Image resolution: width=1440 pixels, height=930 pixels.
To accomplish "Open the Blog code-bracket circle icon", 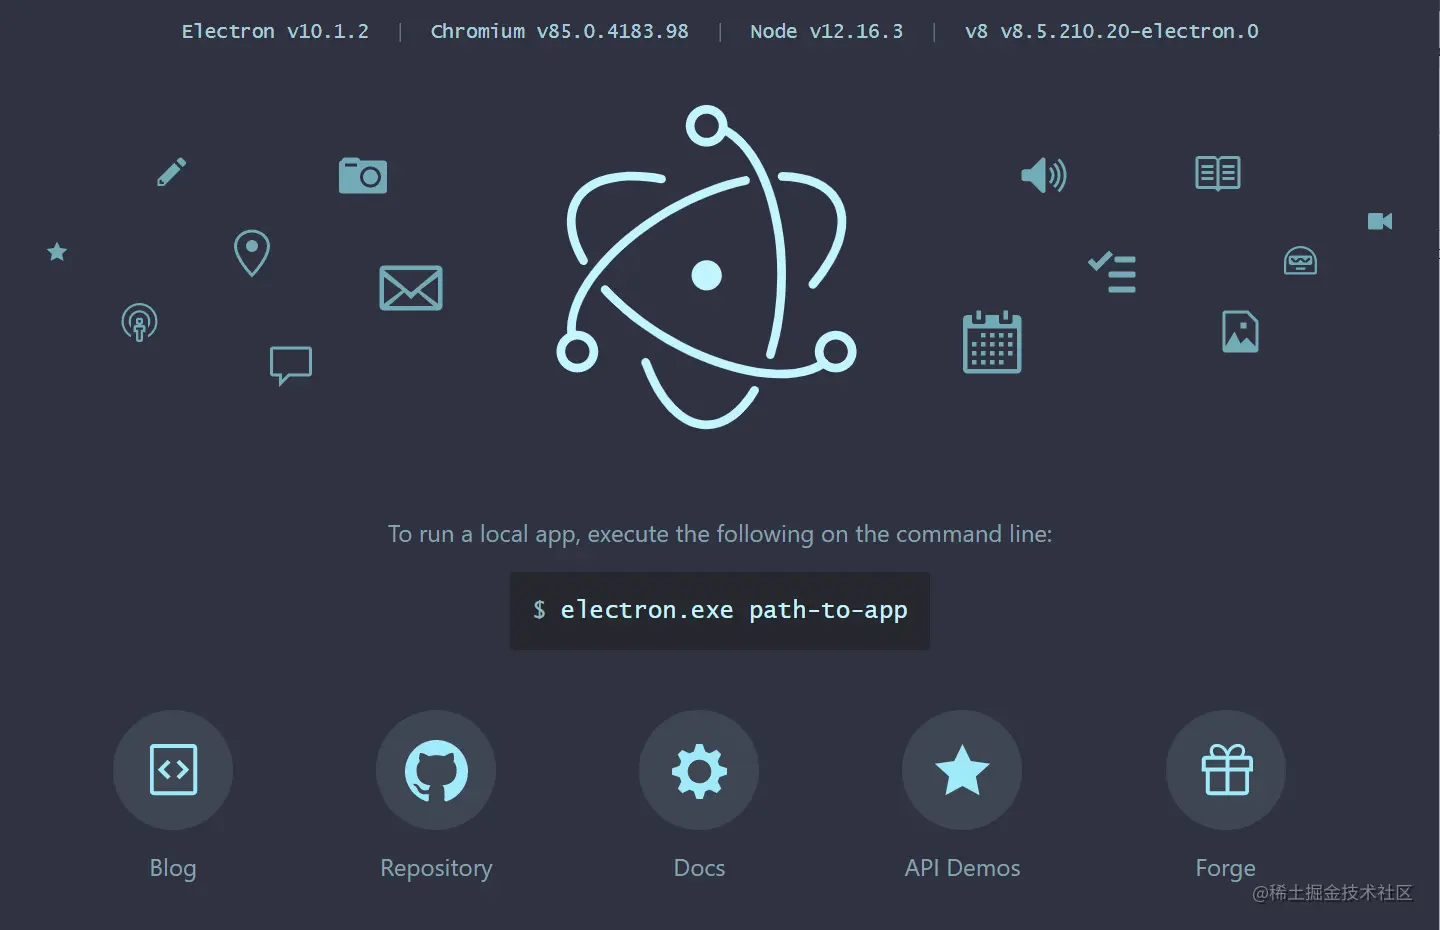I will pos(173,770).
